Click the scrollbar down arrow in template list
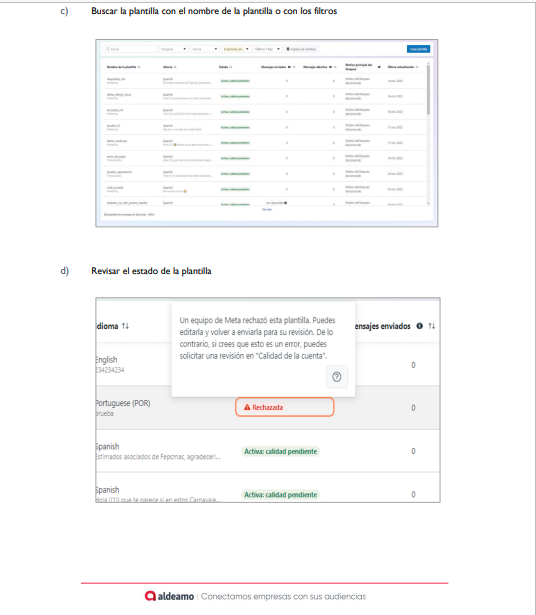Screen dimensions: 536x615 tap(428, 203)
